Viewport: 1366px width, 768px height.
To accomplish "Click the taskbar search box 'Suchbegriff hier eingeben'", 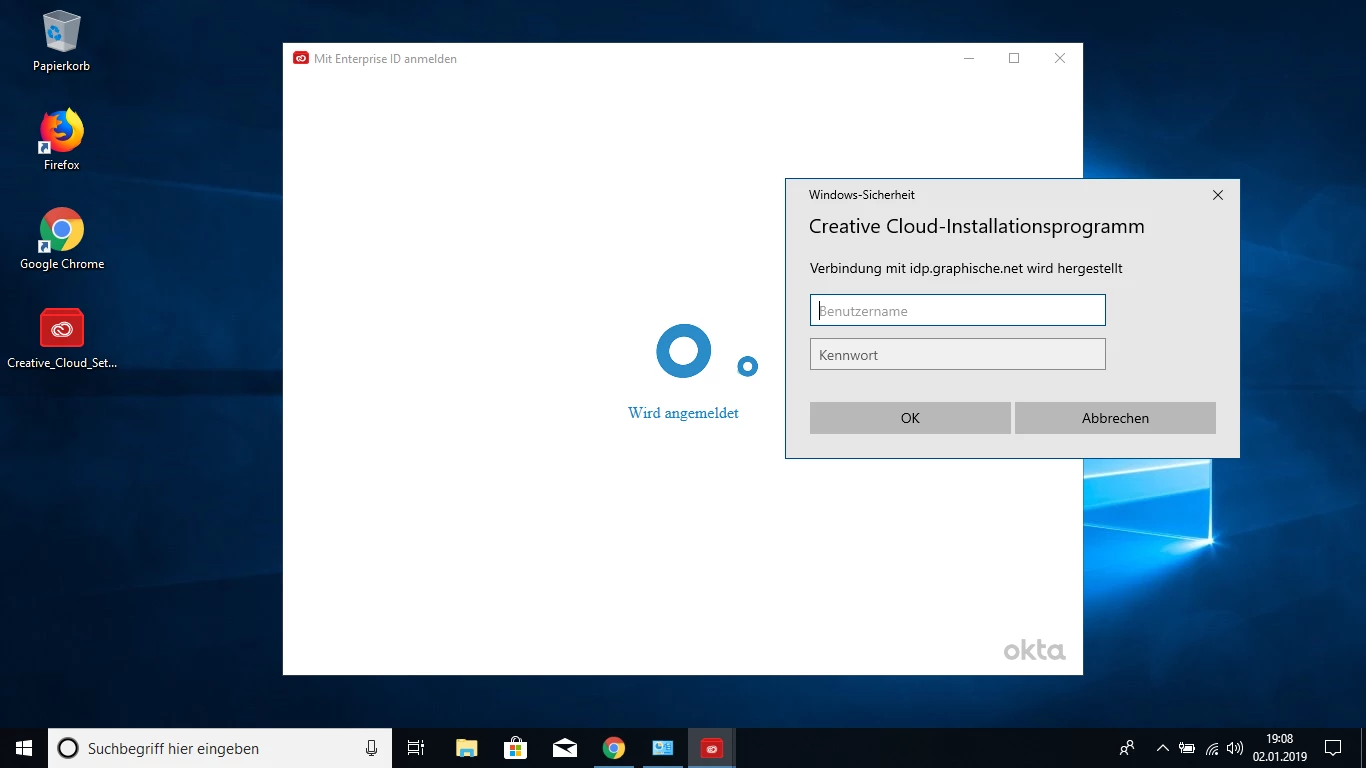I will [220, 748].
